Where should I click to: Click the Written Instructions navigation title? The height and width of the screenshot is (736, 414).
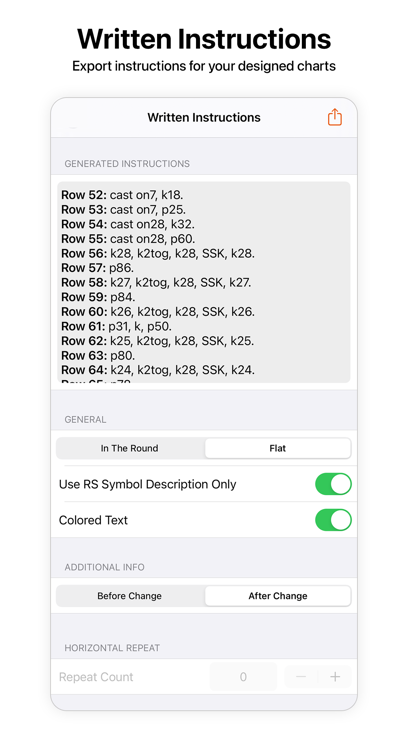(204, 117)
